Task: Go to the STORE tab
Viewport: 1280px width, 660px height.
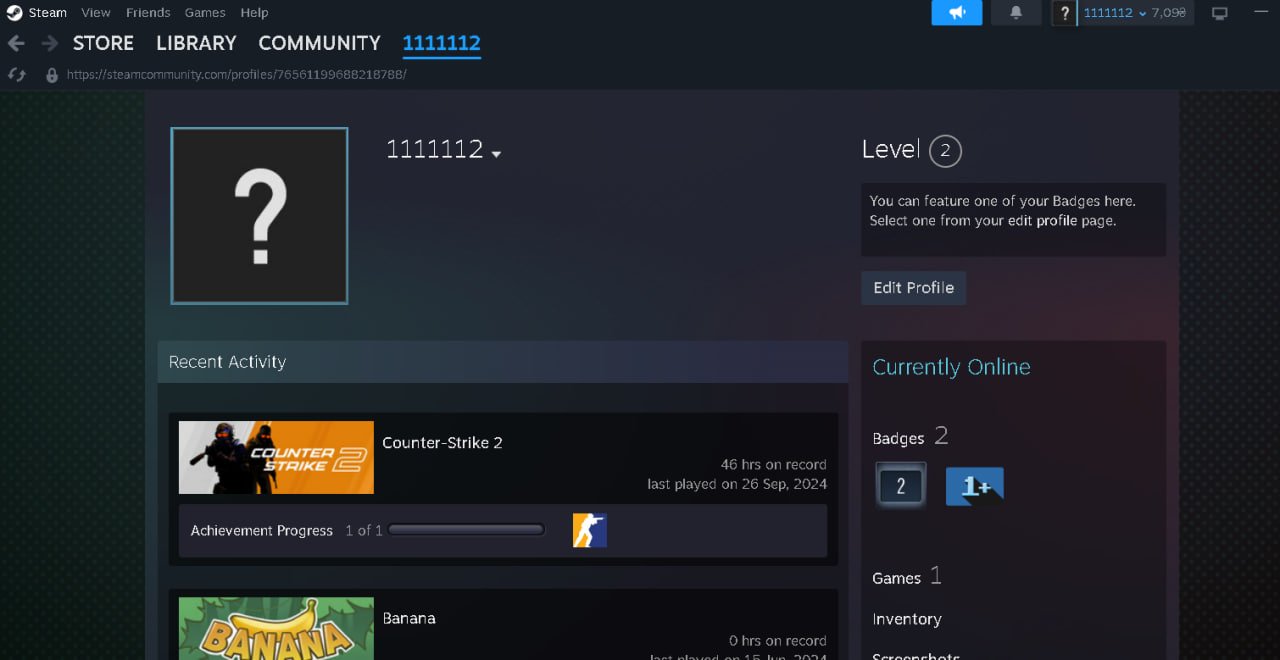Action: (x=103, y=43)
